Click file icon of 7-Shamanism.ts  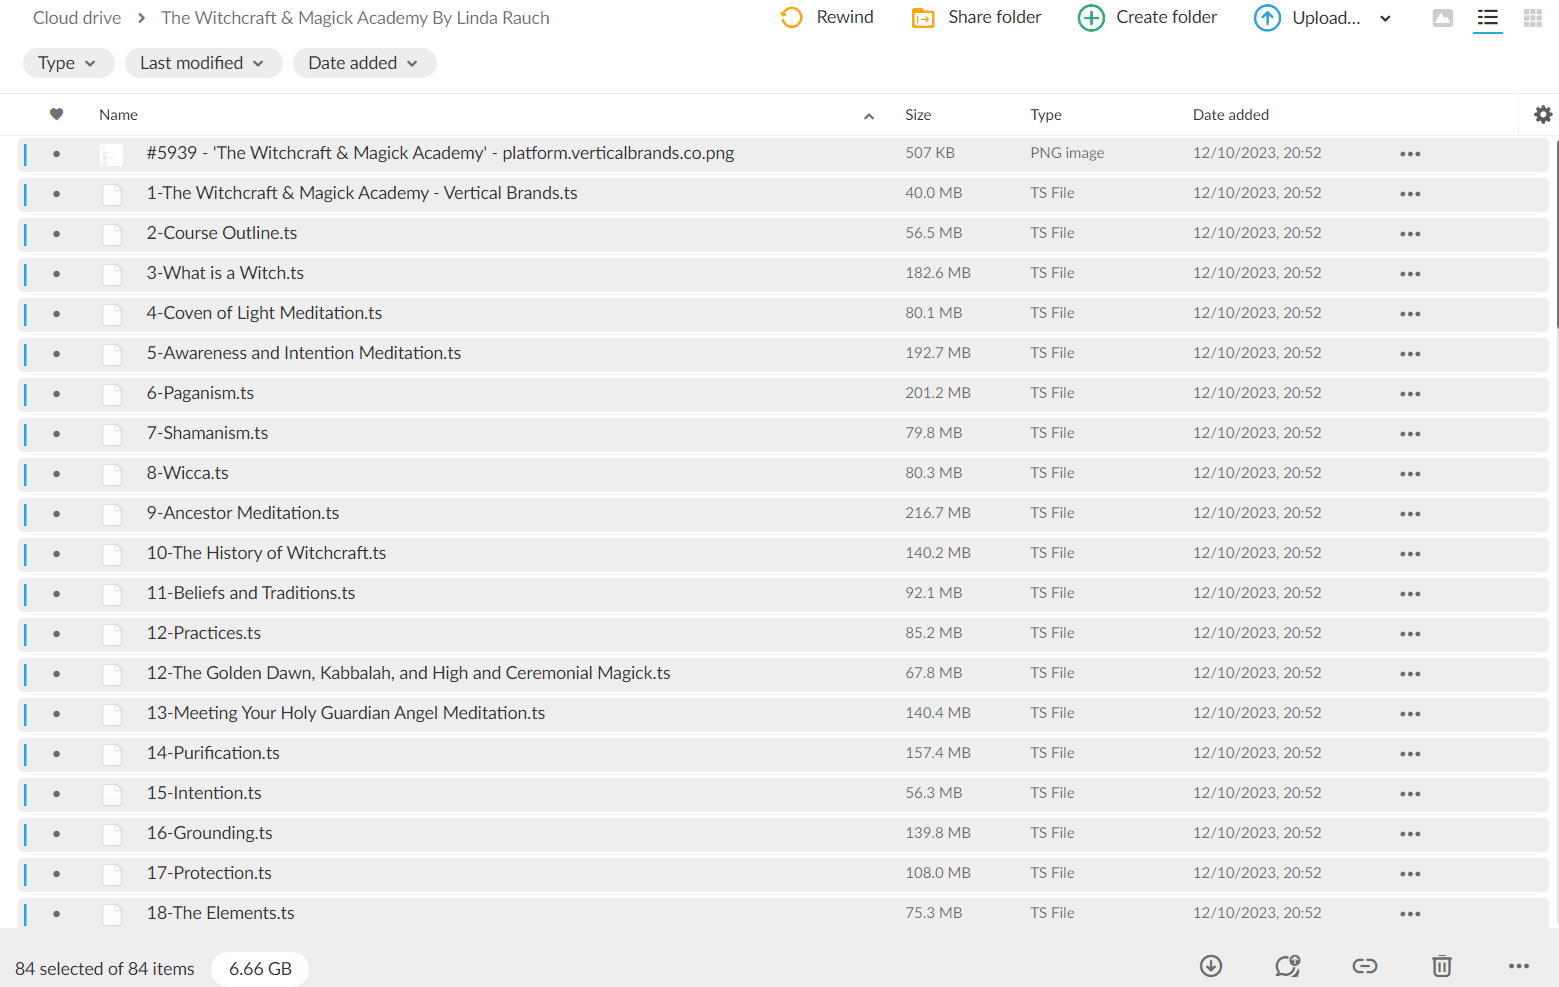(111, 434)
